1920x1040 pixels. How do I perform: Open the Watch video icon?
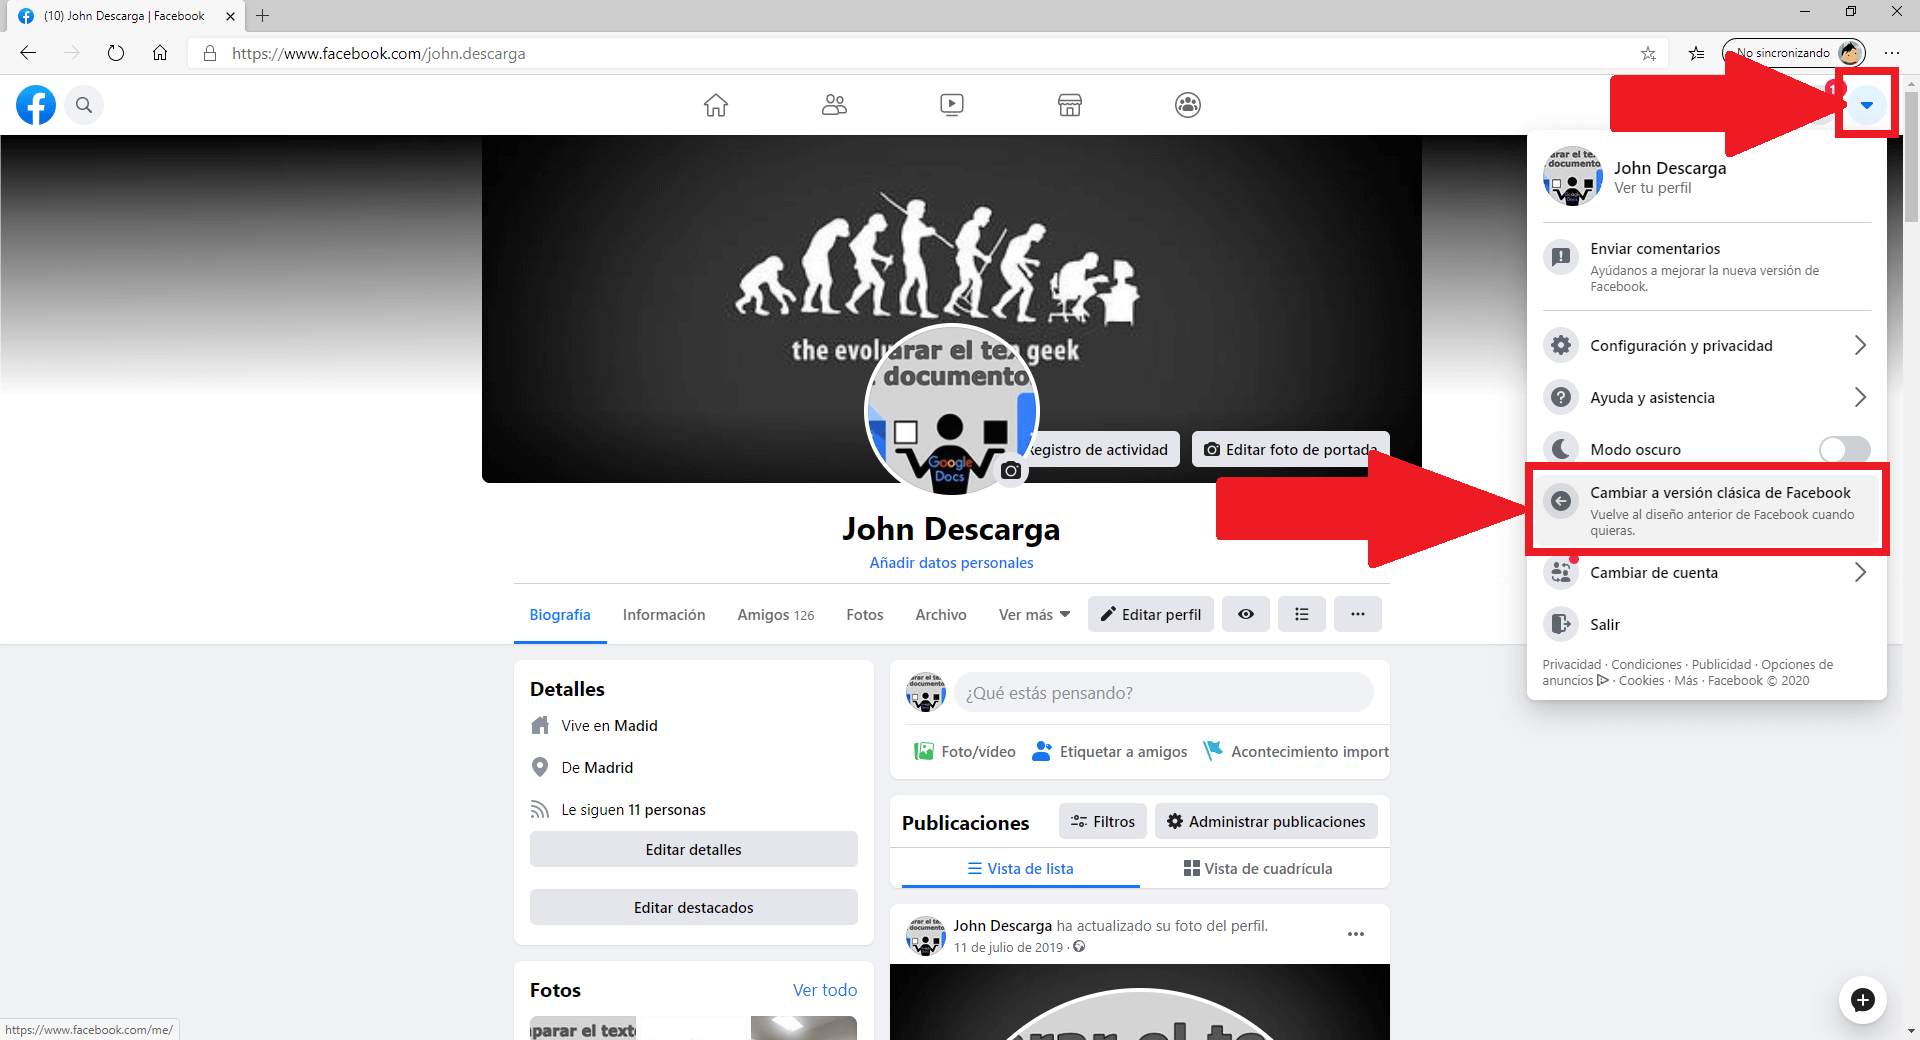point(952,105)
